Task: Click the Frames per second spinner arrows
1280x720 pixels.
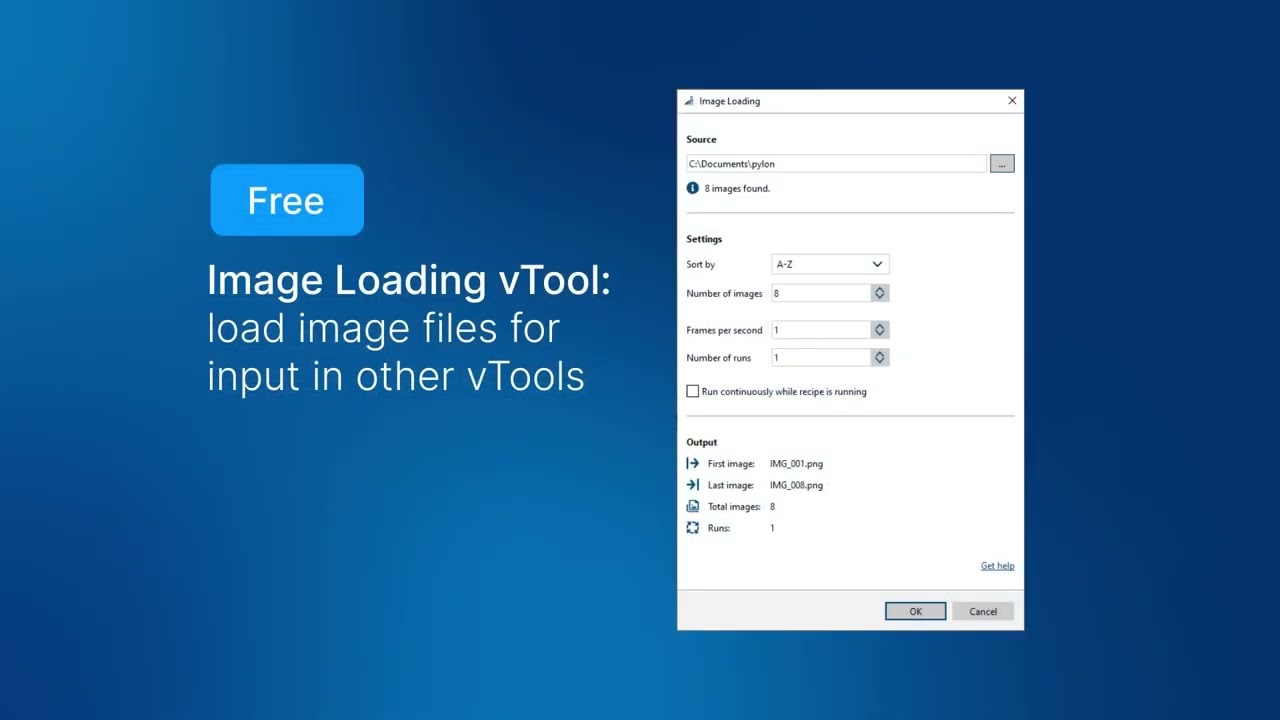Action: pos(880,330)
